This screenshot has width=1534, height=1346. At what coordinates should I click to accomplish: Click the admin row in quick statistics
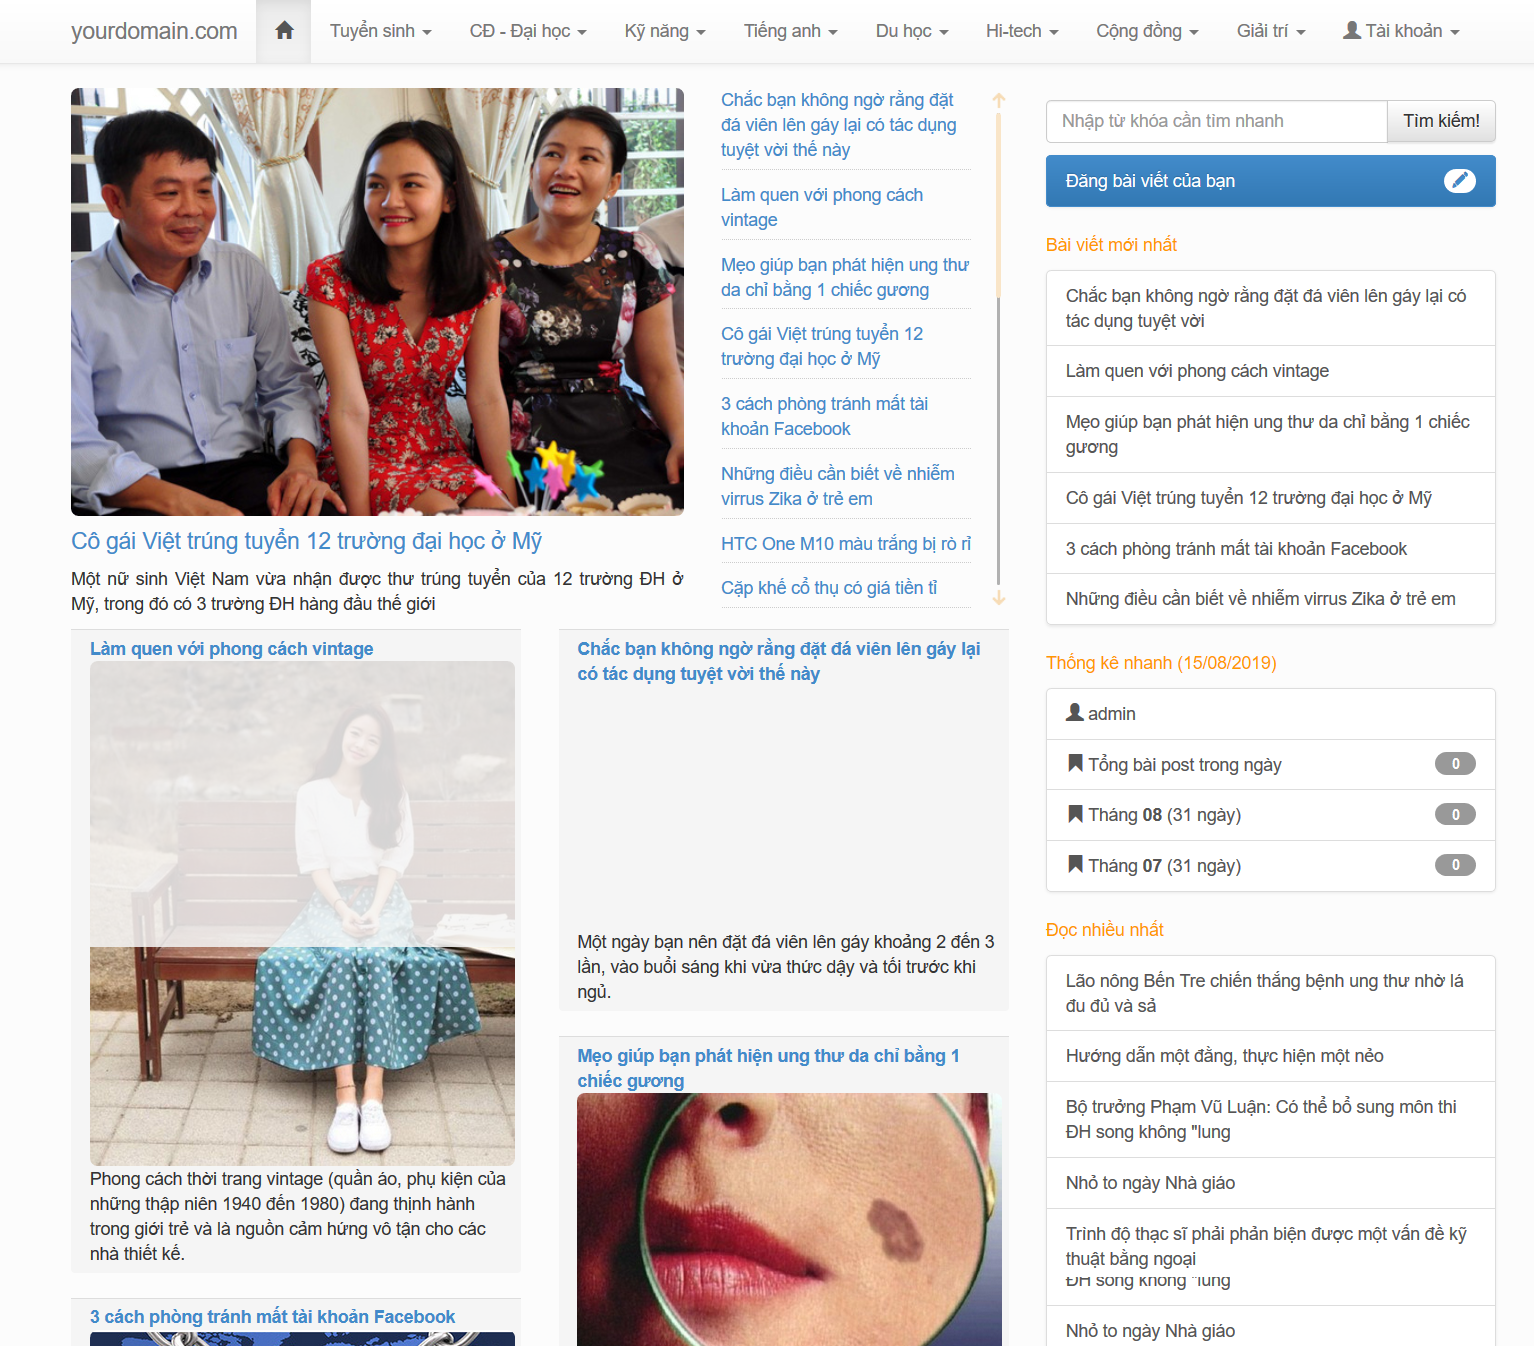pos(1270,714)
